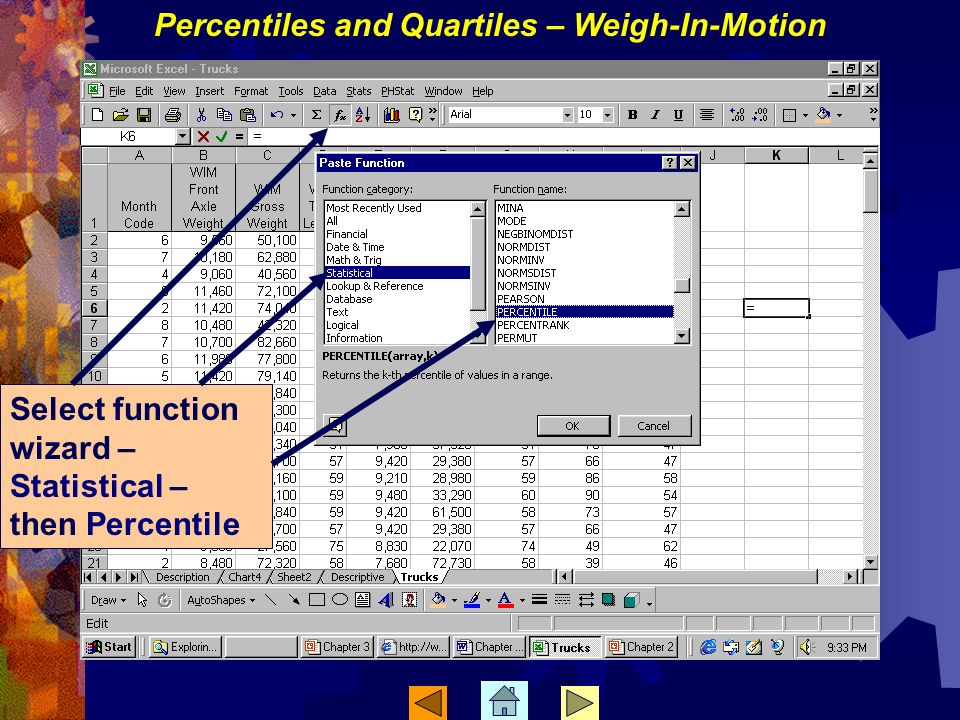This screenshot has height=720, width=960.
Task: Increase decimal places
Action: coord(737,114)
